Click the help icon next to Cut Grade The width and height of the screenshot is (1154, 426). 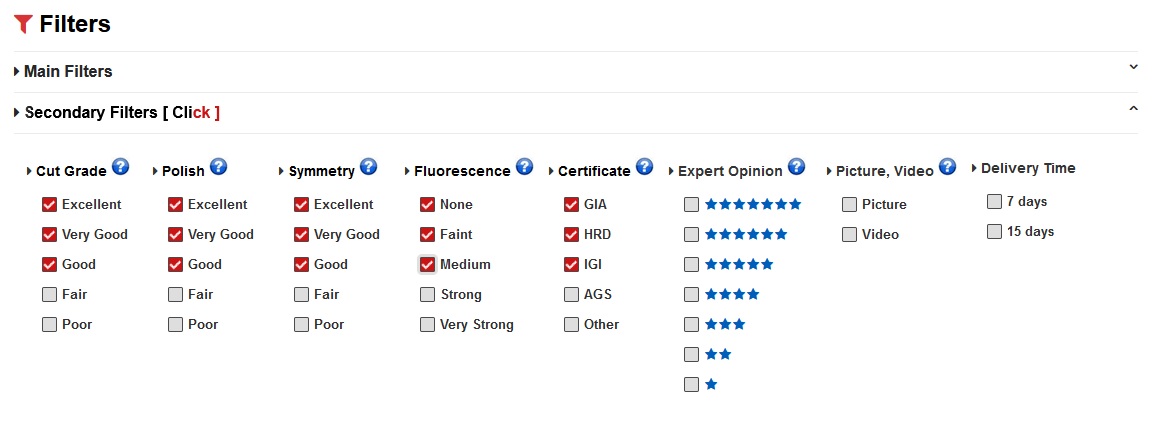coord(121,167)
